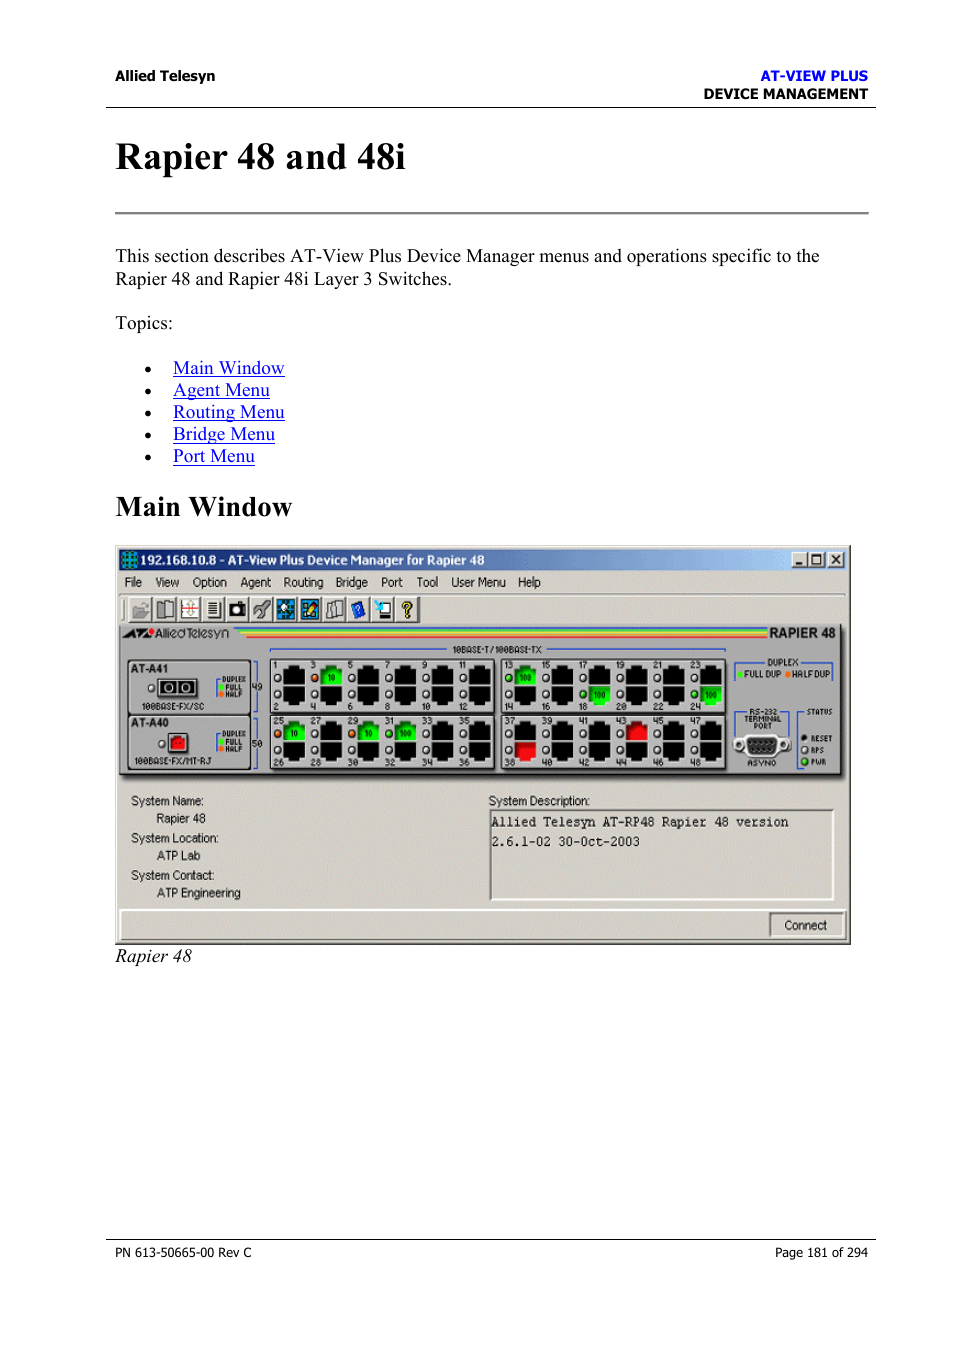Select red port 43 on the switch
The height and width of the screenshot is (1351, 954).
pos(637,733)
